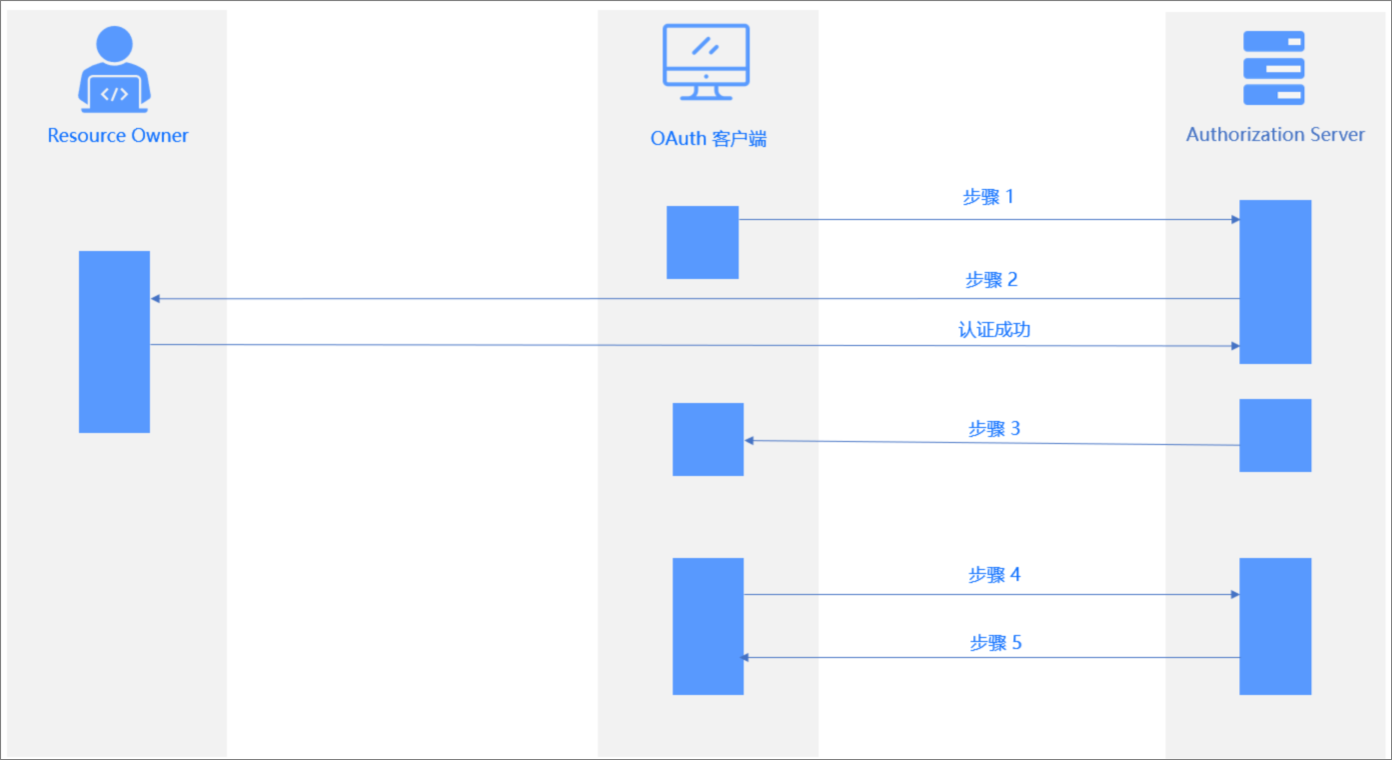
Task: Select the OAuth client box at 步骤 4
Action: tap(708, 626)
